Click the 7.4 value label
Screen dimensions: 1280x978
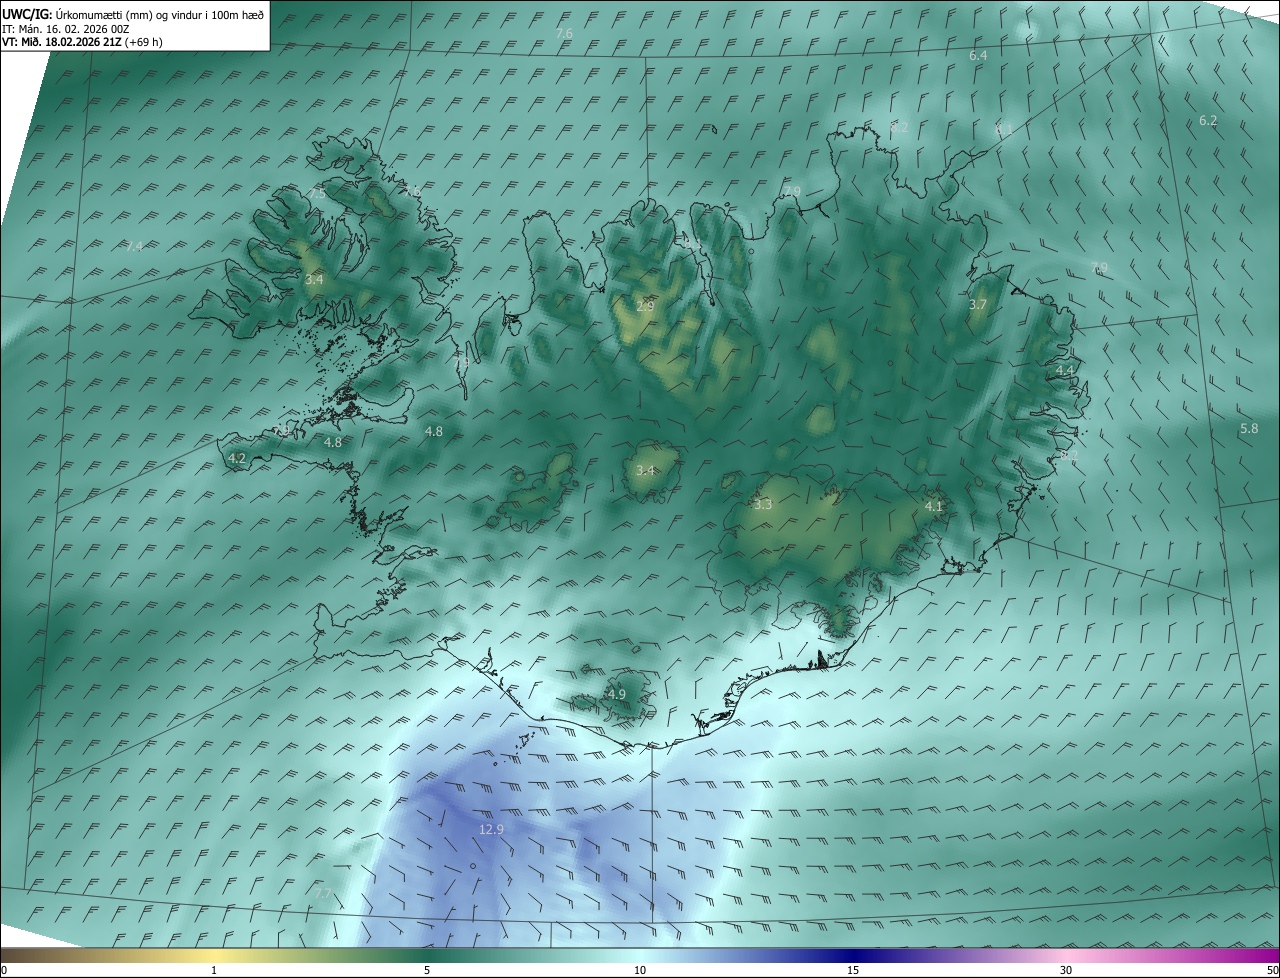point(133,246)
